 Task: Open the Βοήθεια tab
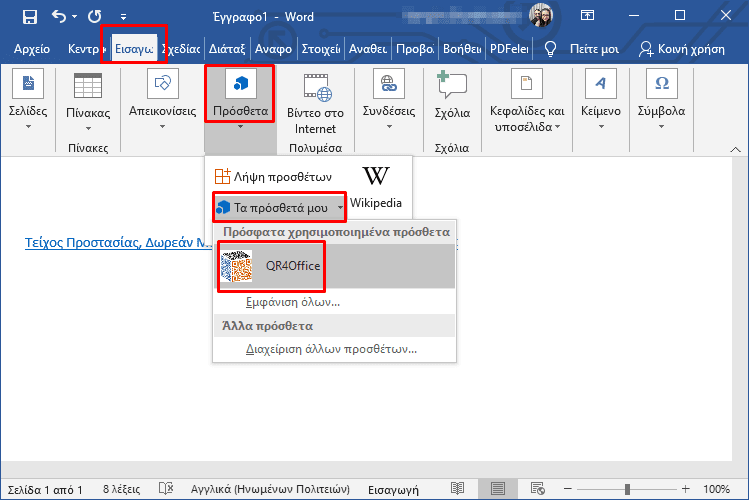(x=462, y=49)
